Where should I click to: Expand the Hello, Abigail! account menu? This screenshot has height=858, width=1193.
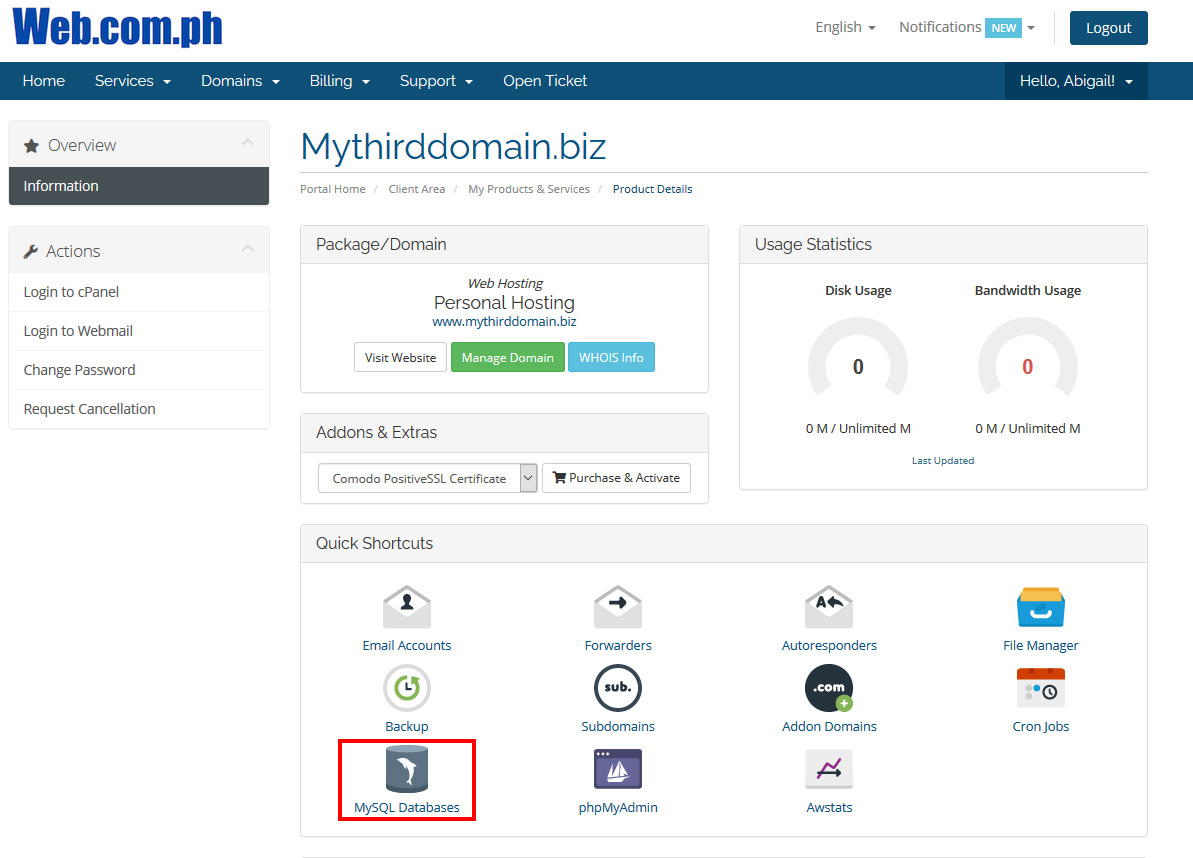point(1076,81)
